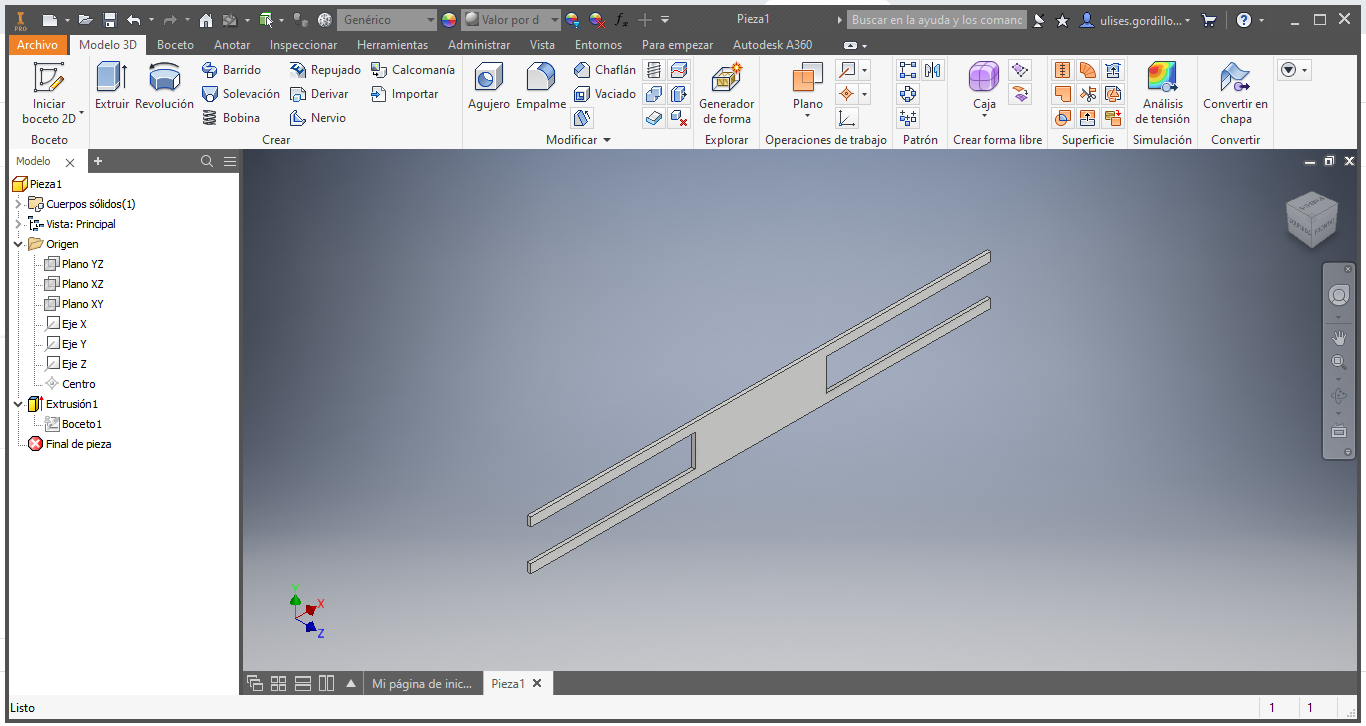The height and width of the screenshot is (726, 1366).
Task: Click the Nervio rib tool
Action: tap(317, 118)
